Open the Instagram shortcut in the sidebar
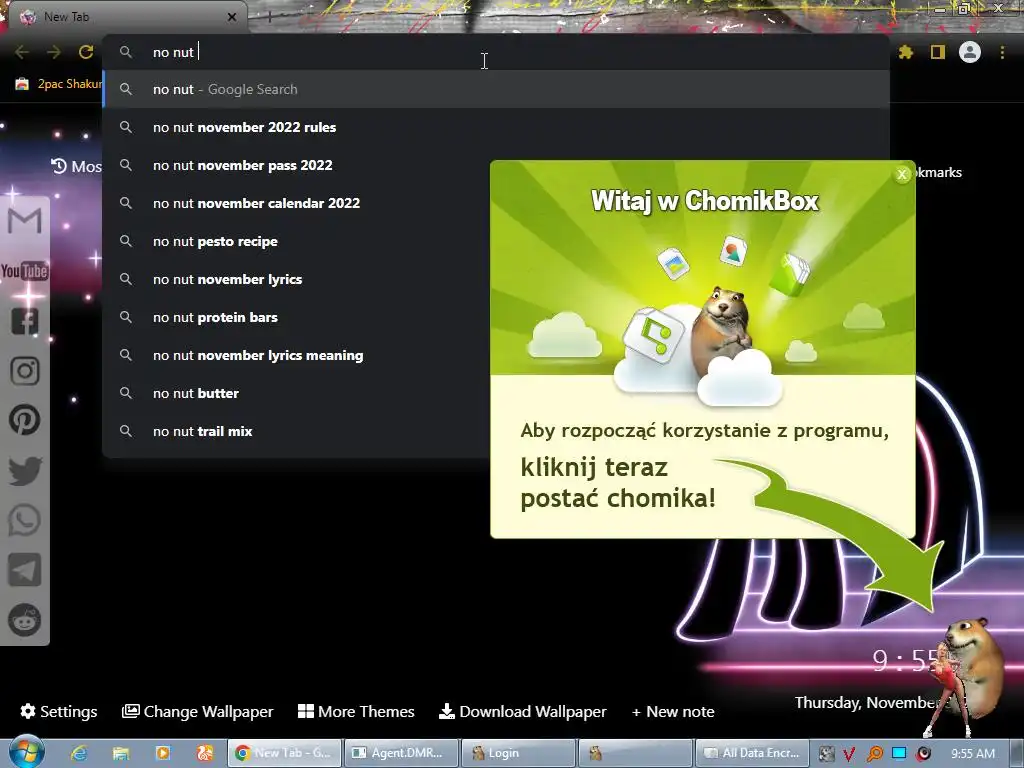This screenshot has width=1024, height=768. pos(25,370)
